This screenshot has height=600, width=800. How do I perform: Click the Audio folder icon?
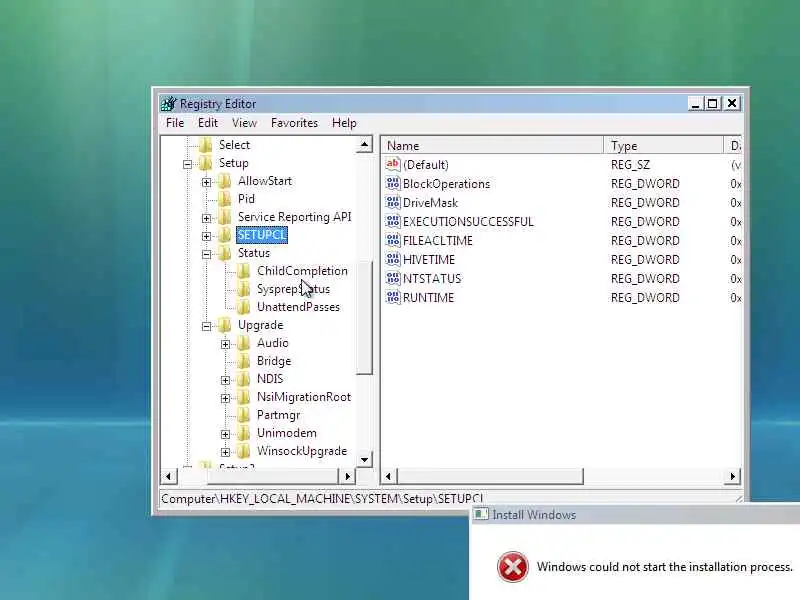point(243,343)
